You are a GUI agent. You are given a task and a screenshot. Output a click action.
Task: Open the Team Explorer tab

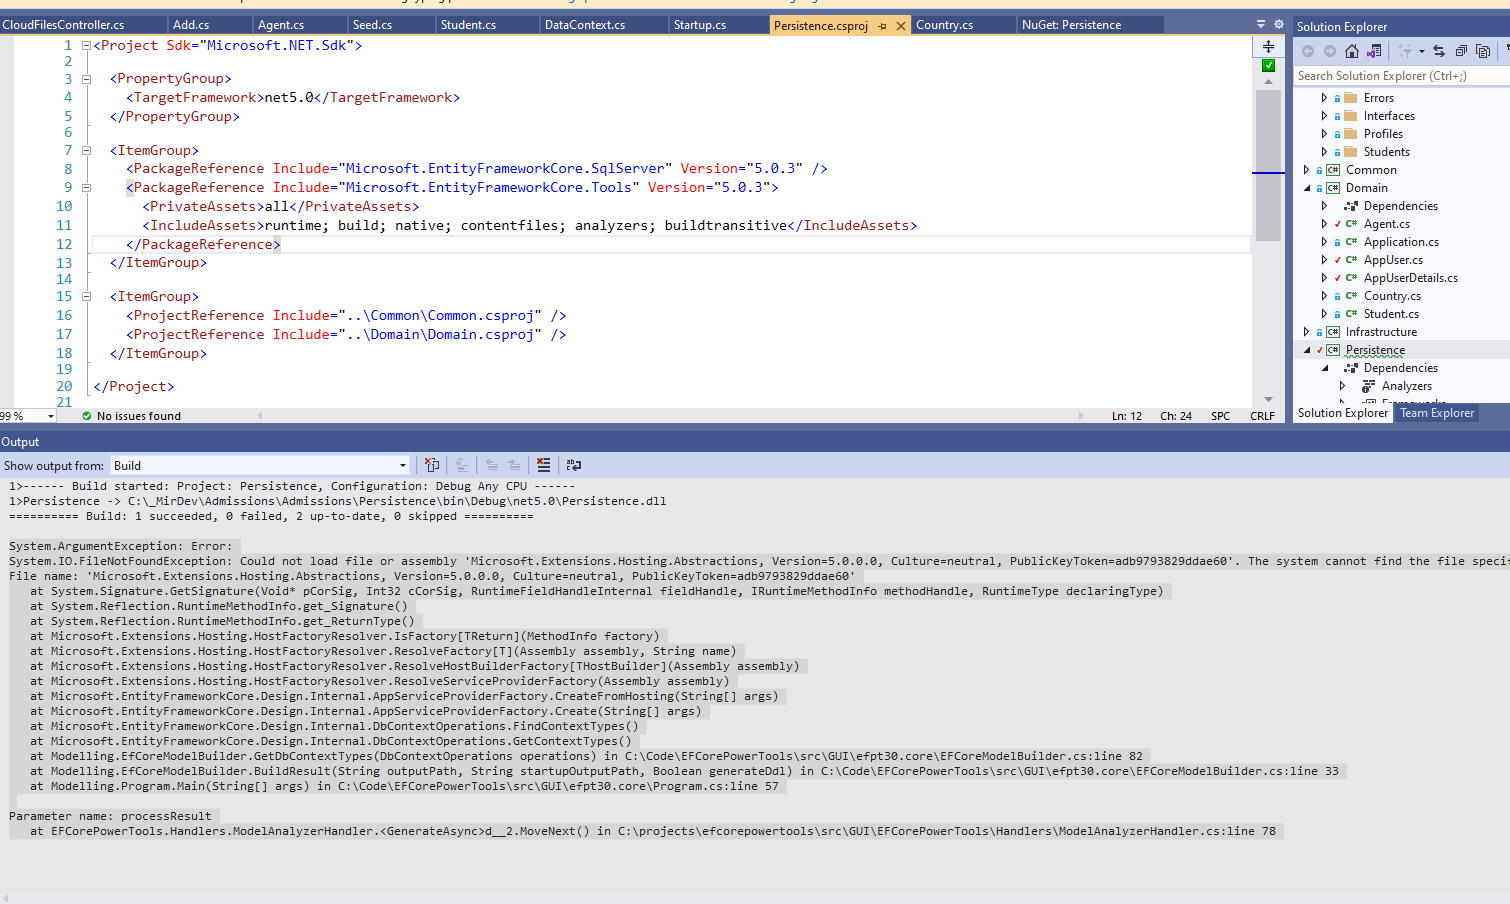pos(1437,412)
